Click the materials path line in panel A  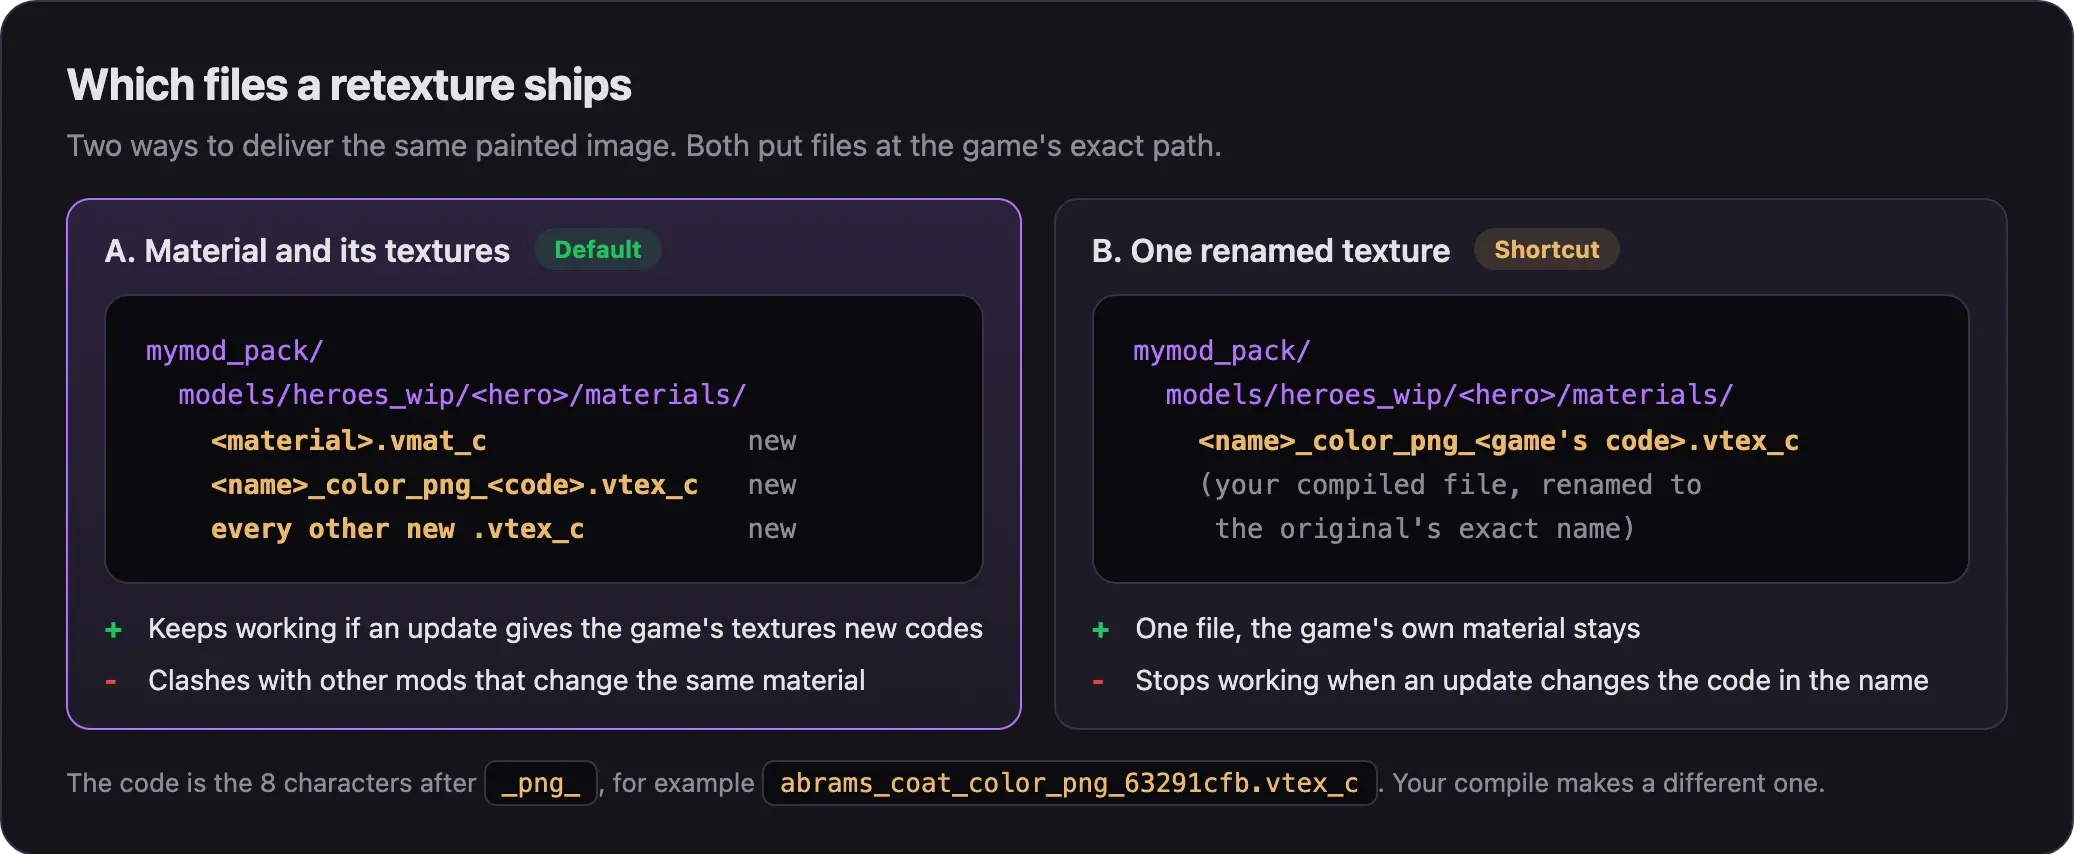tap(462, 395)
